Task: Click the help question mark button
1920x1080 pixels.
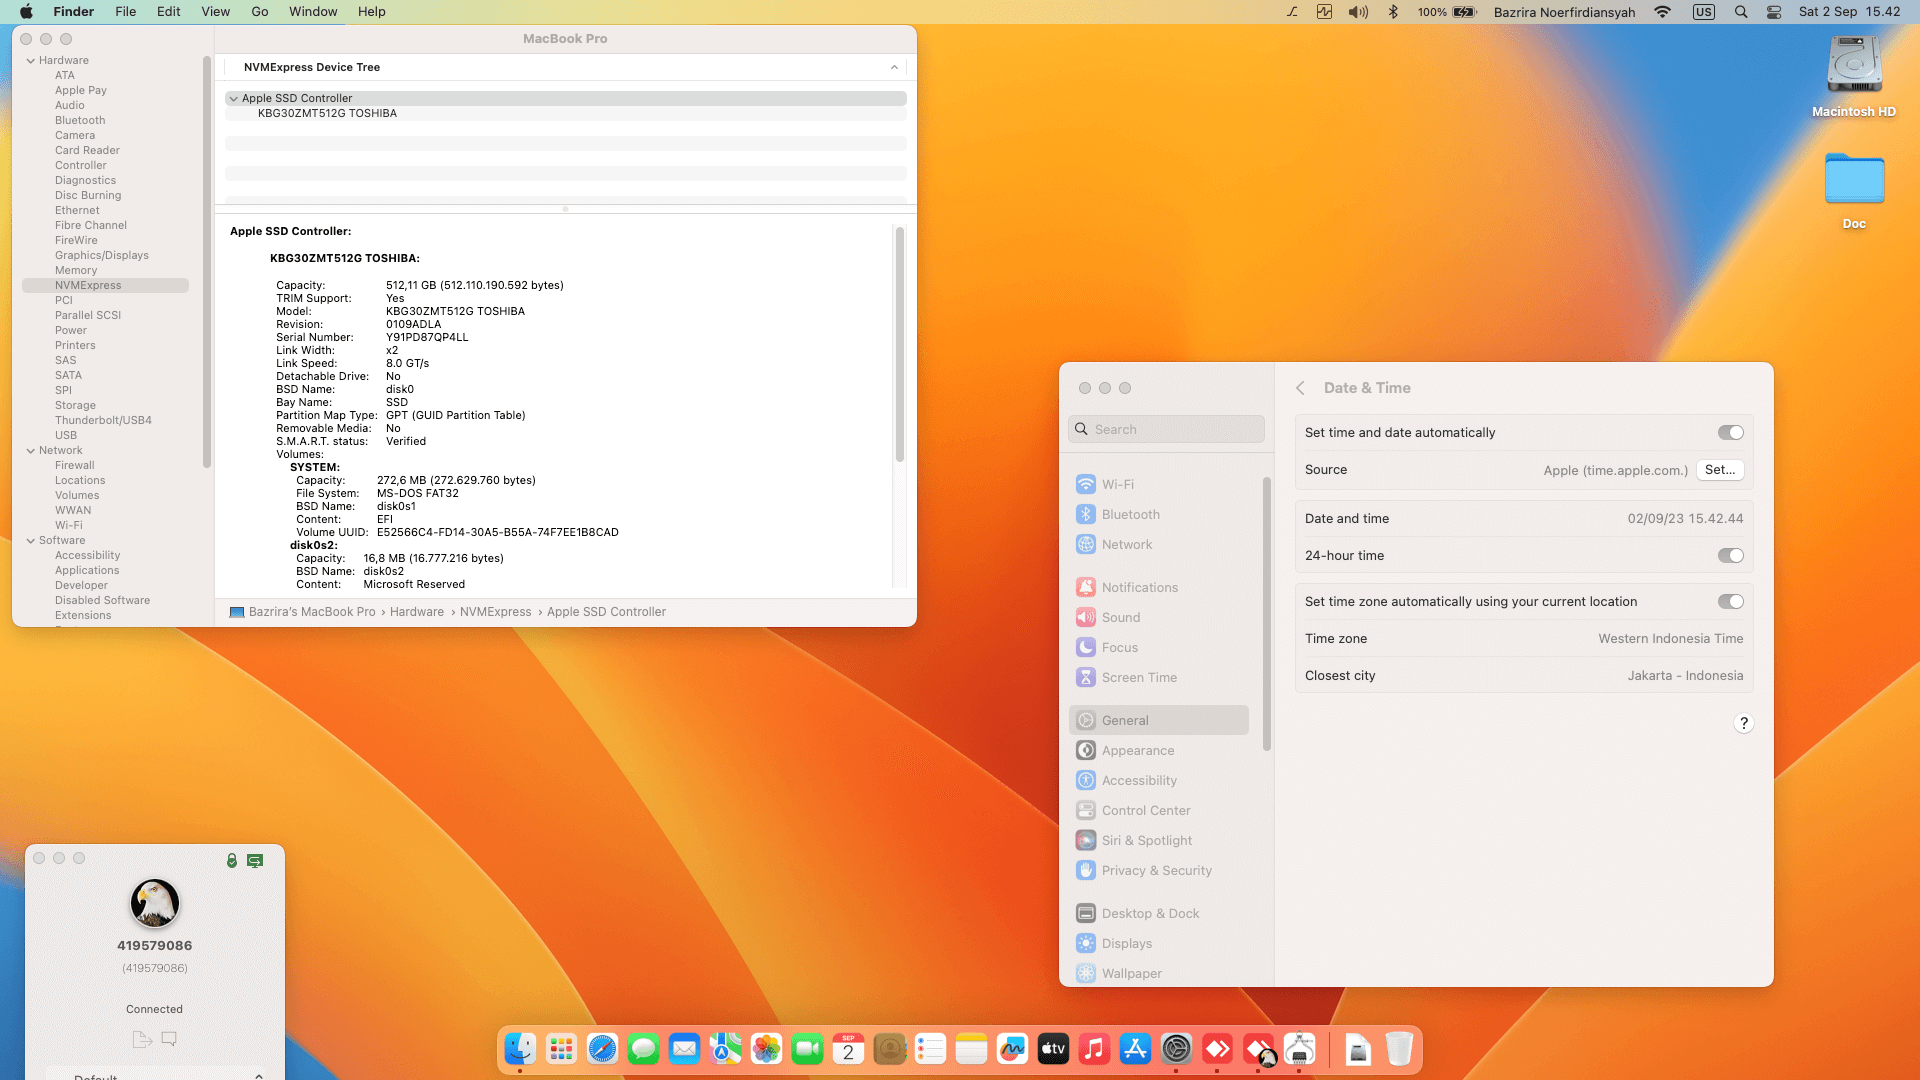Action: 1743,724
